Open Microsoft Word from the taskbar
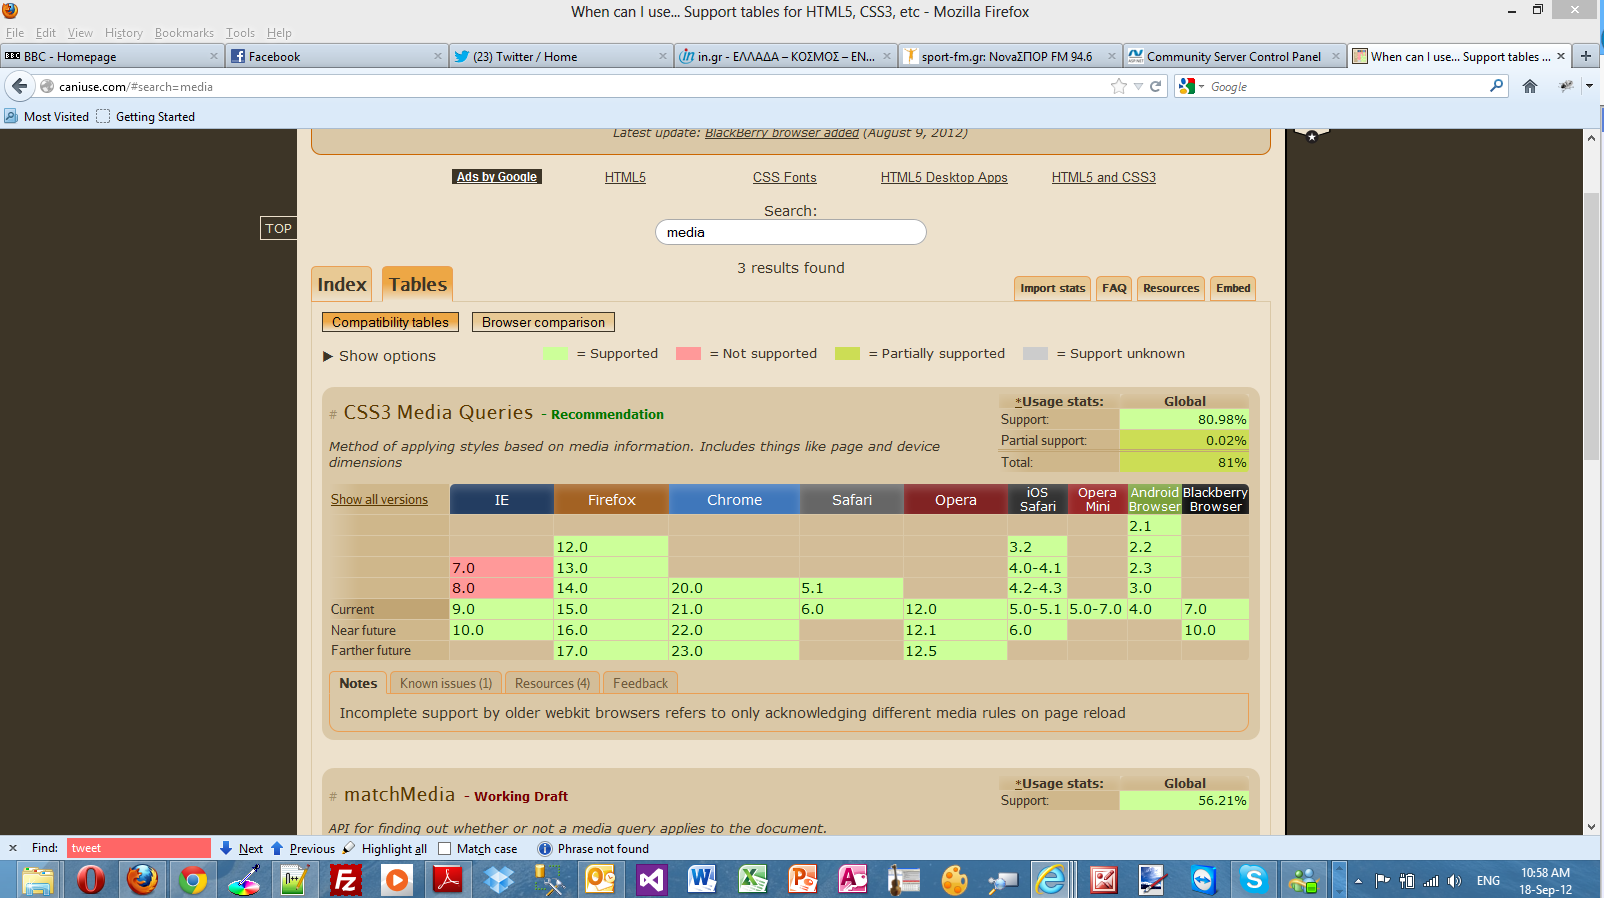 702,880
